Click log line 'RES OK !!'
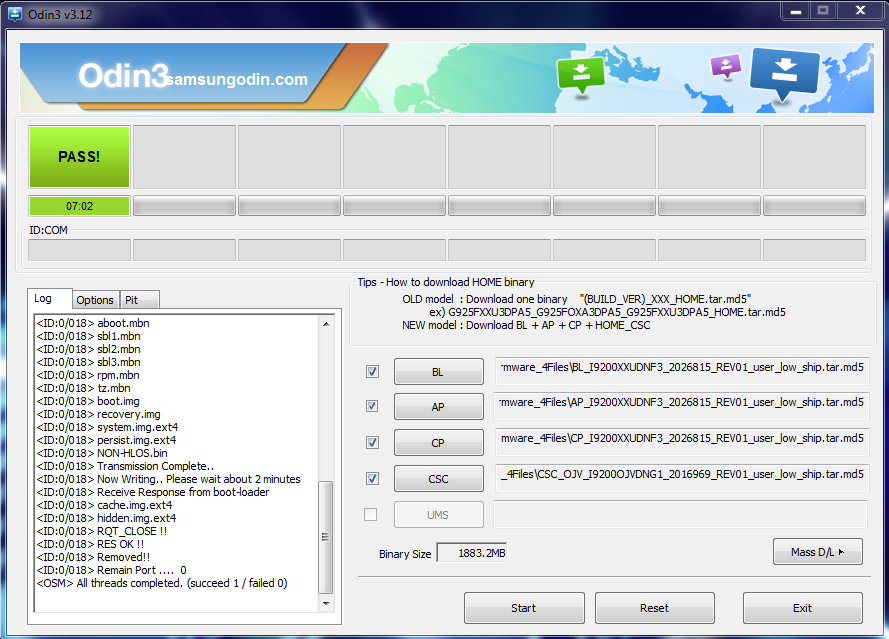The height and width of the screenshot is (639, 889). pos(90,545)
